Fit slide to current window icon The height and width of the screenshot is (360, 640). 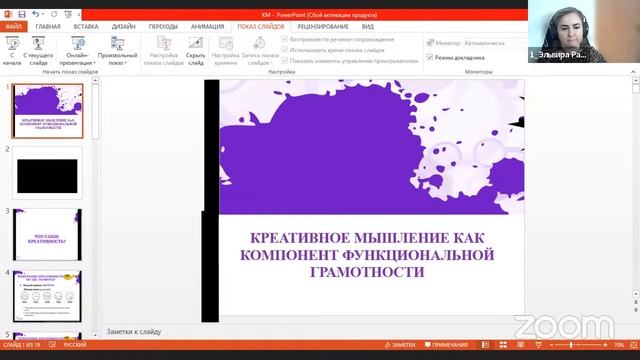[633, 345]
